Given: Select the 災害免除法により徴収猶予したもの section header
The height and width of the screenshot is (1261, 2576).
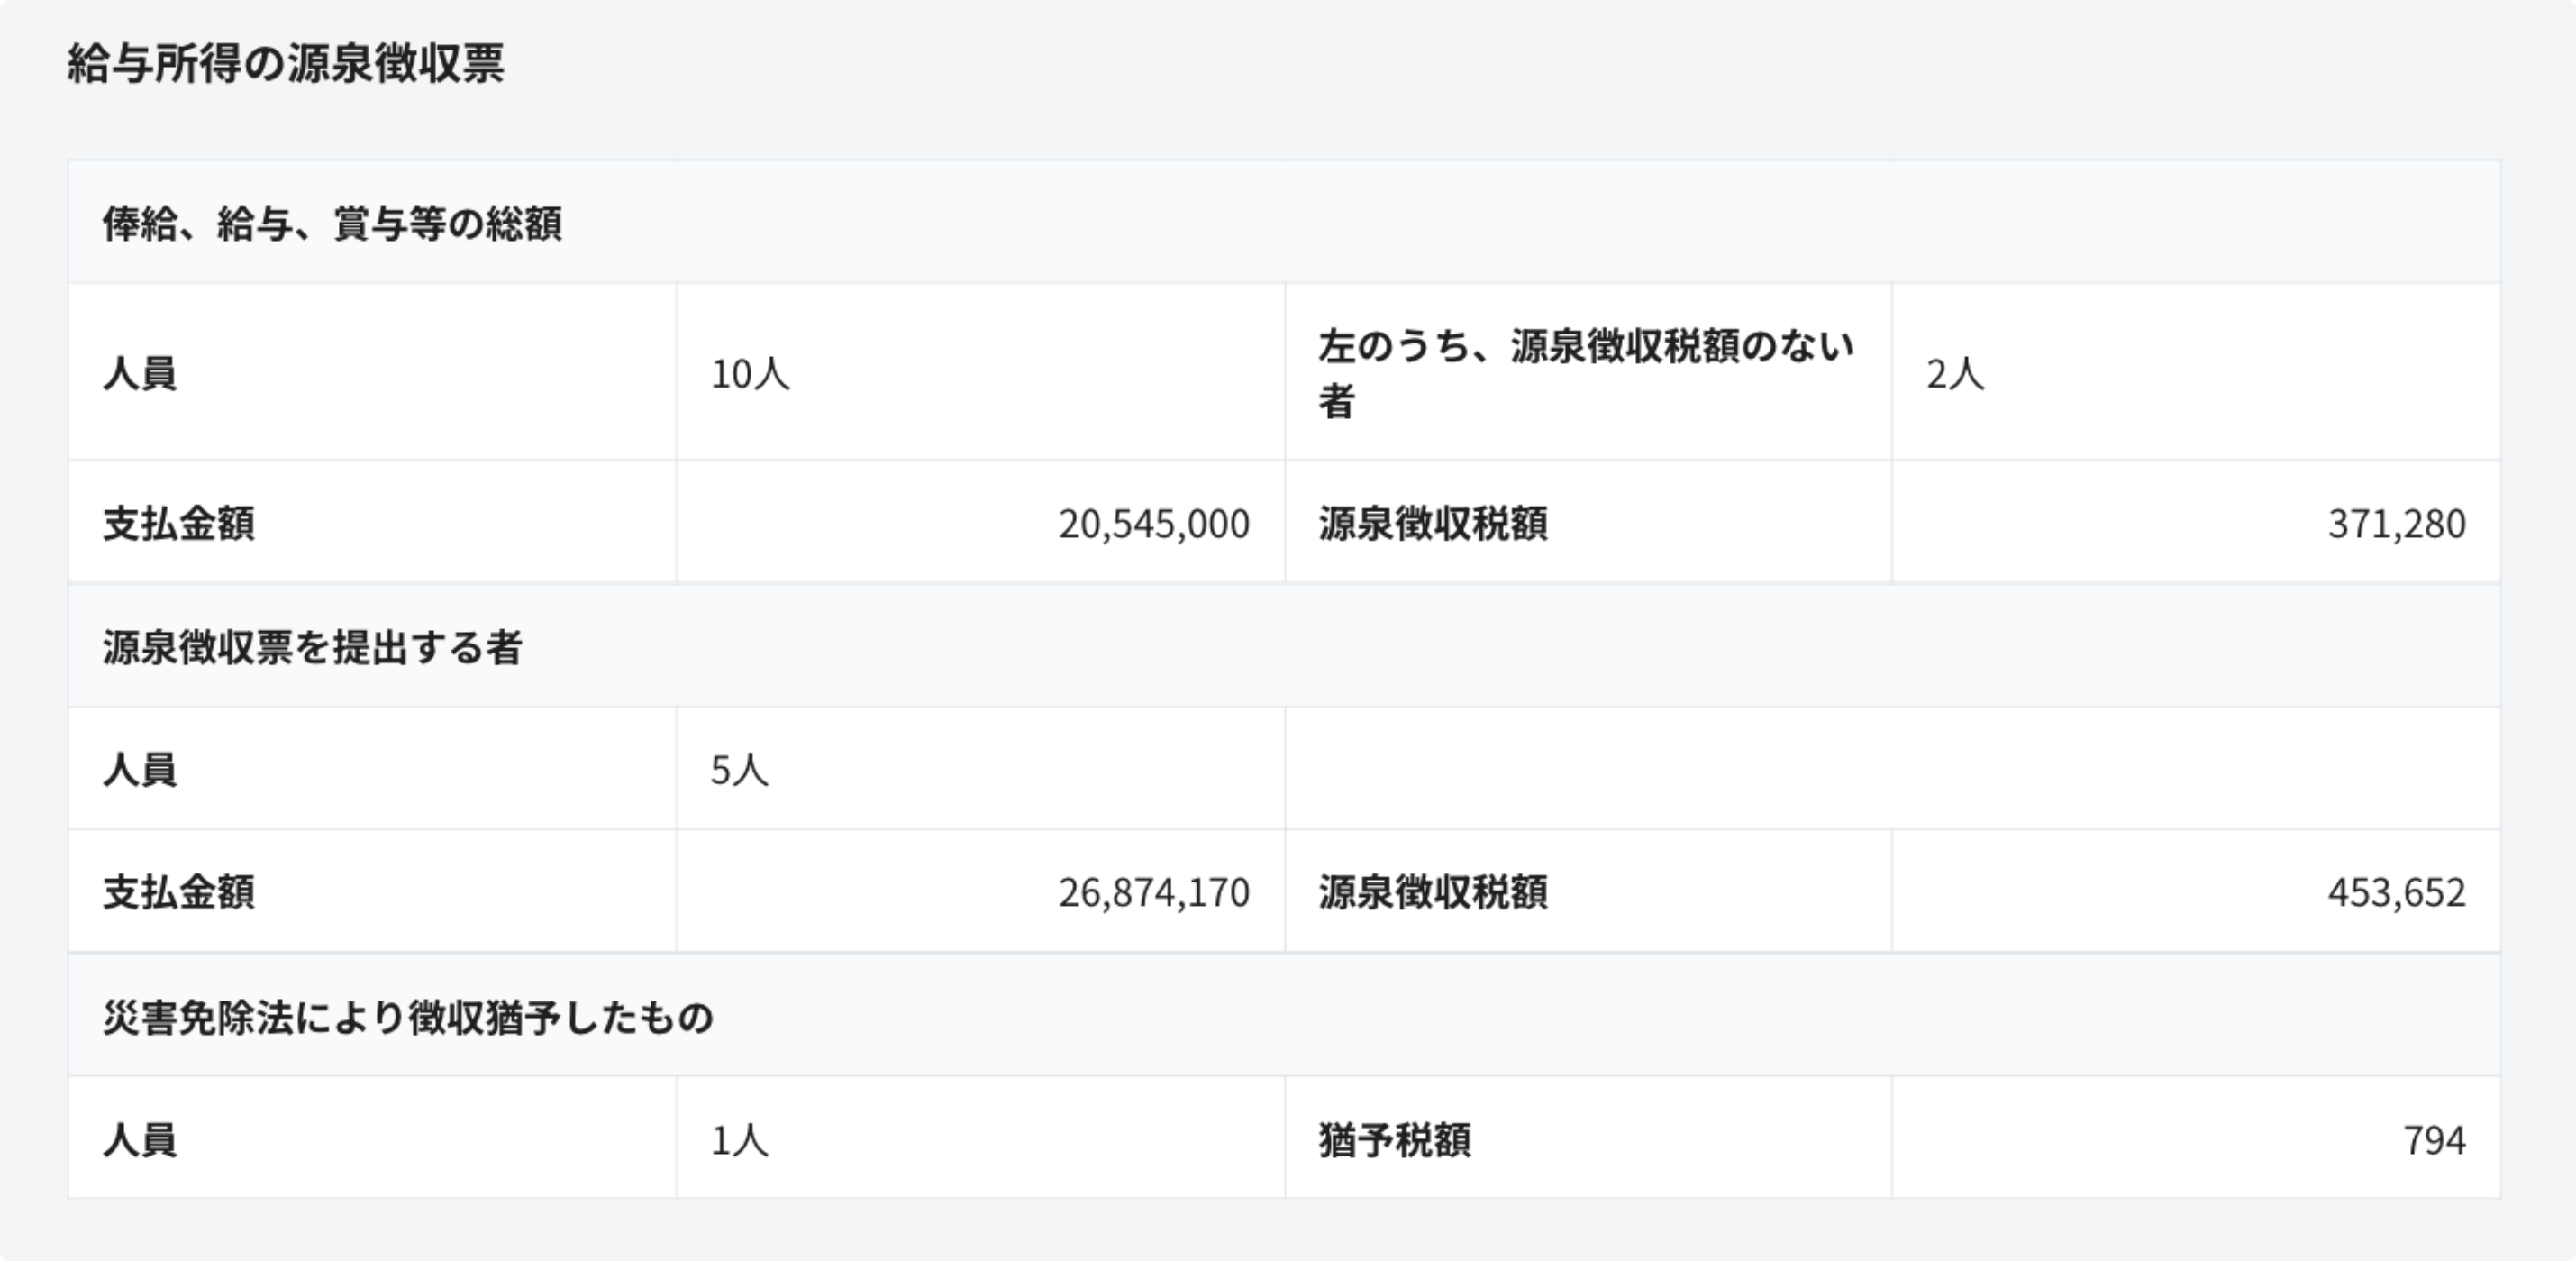Looking at the screenshot, I should [408, 1018].
